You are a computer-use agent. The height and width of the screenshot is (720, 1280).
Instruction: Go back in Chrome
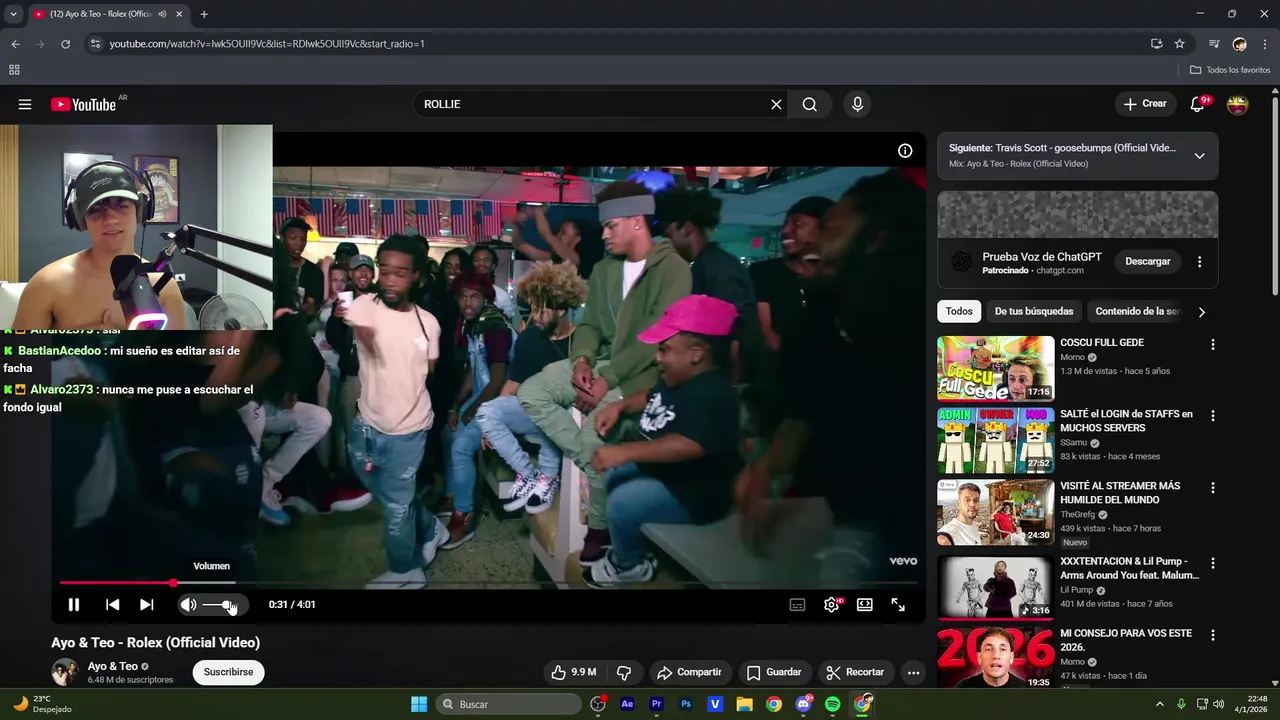(15, 44)
